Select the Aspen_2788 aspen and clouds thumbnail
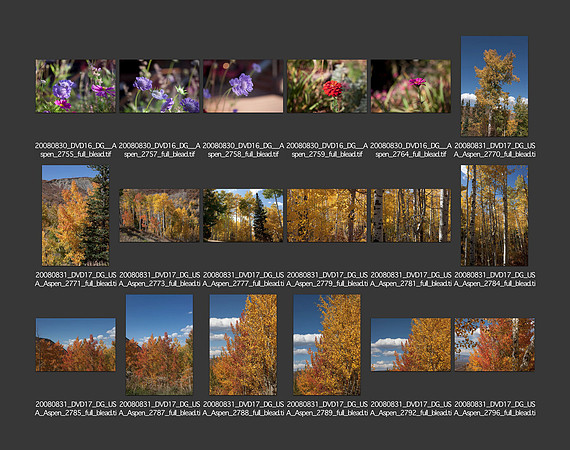 pos(243,345)
